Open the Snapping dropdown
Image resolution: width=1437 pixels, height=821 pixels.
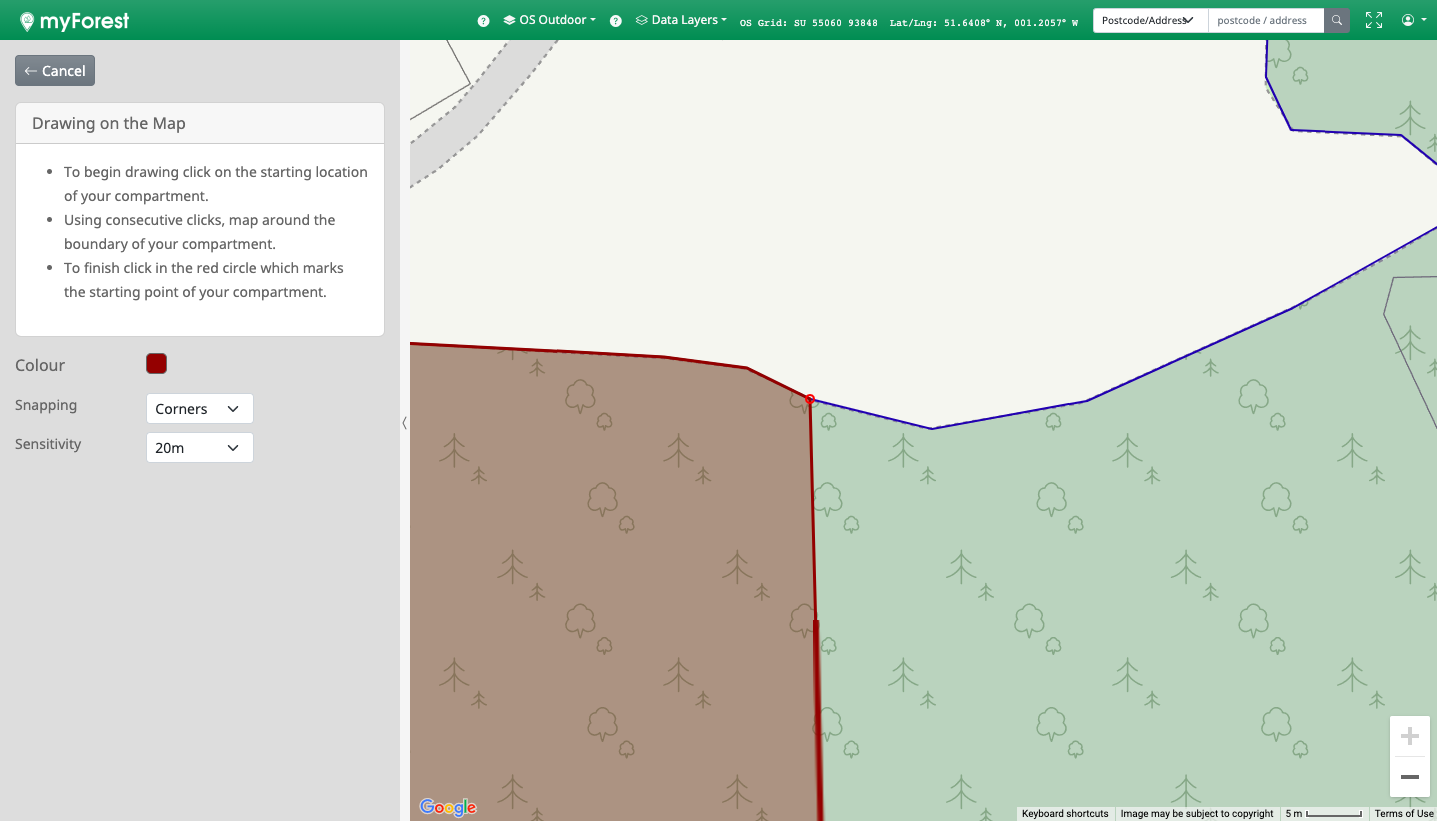[x=199, y=409]
